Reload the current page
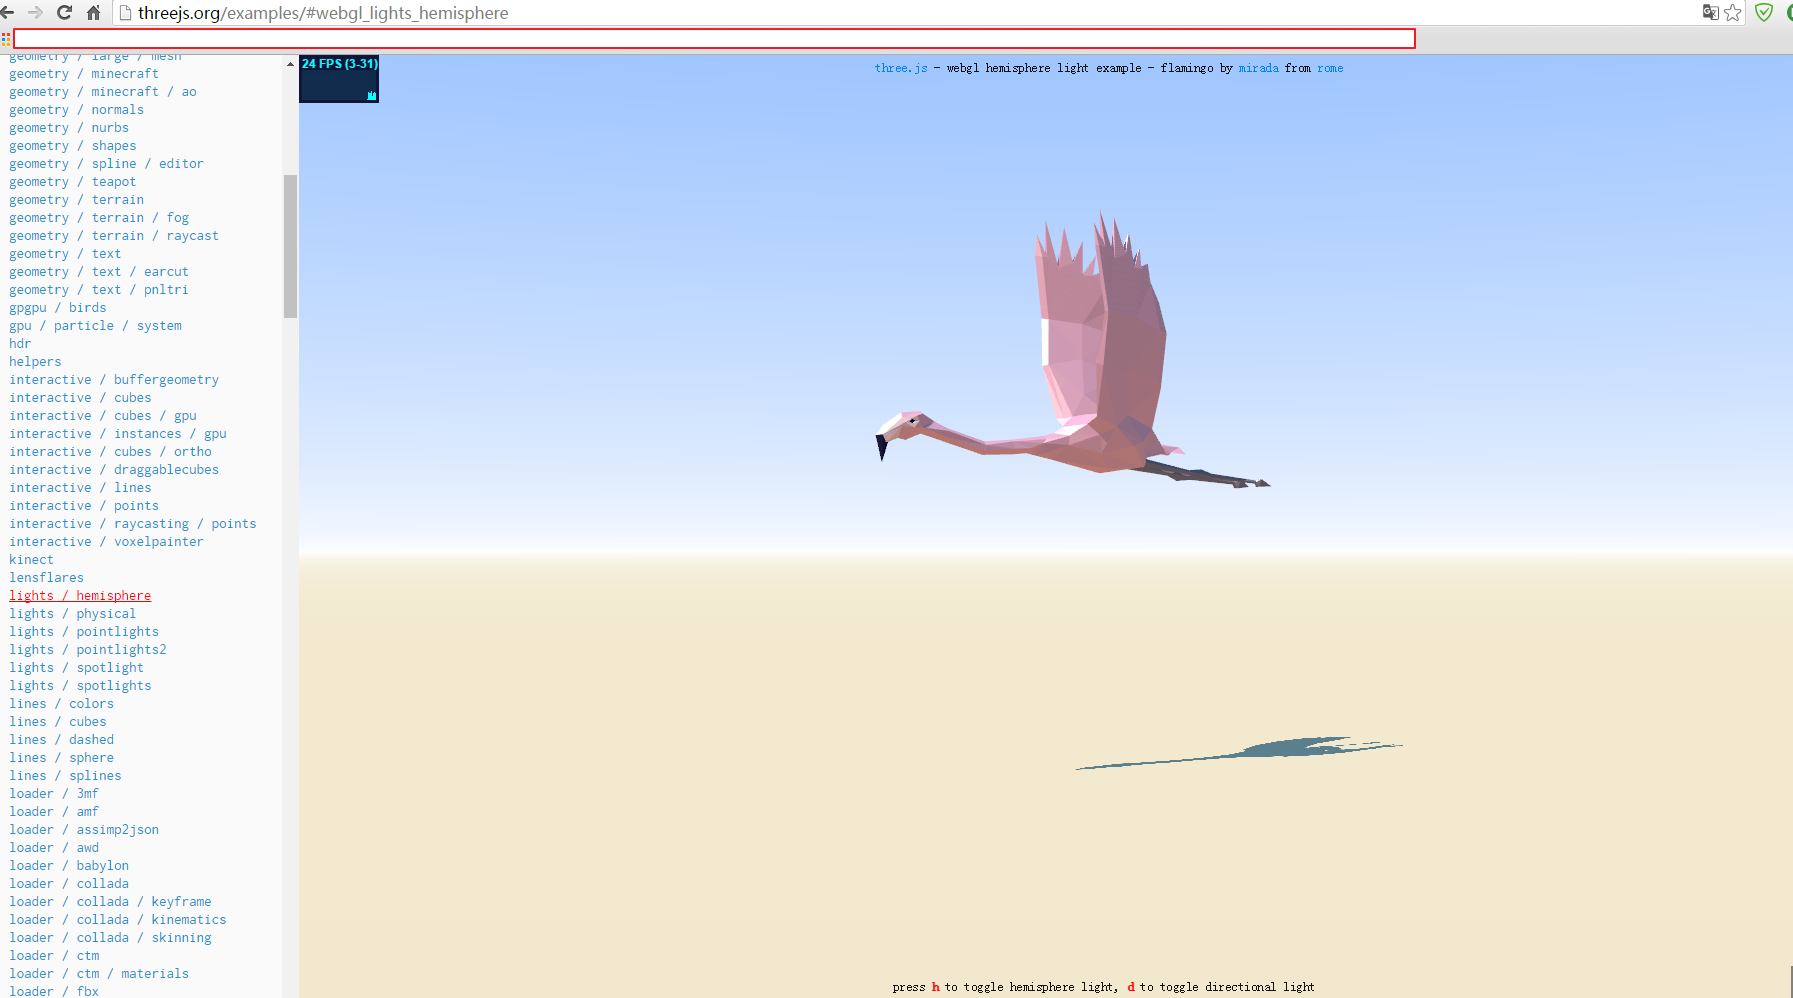 coord(64,12)
